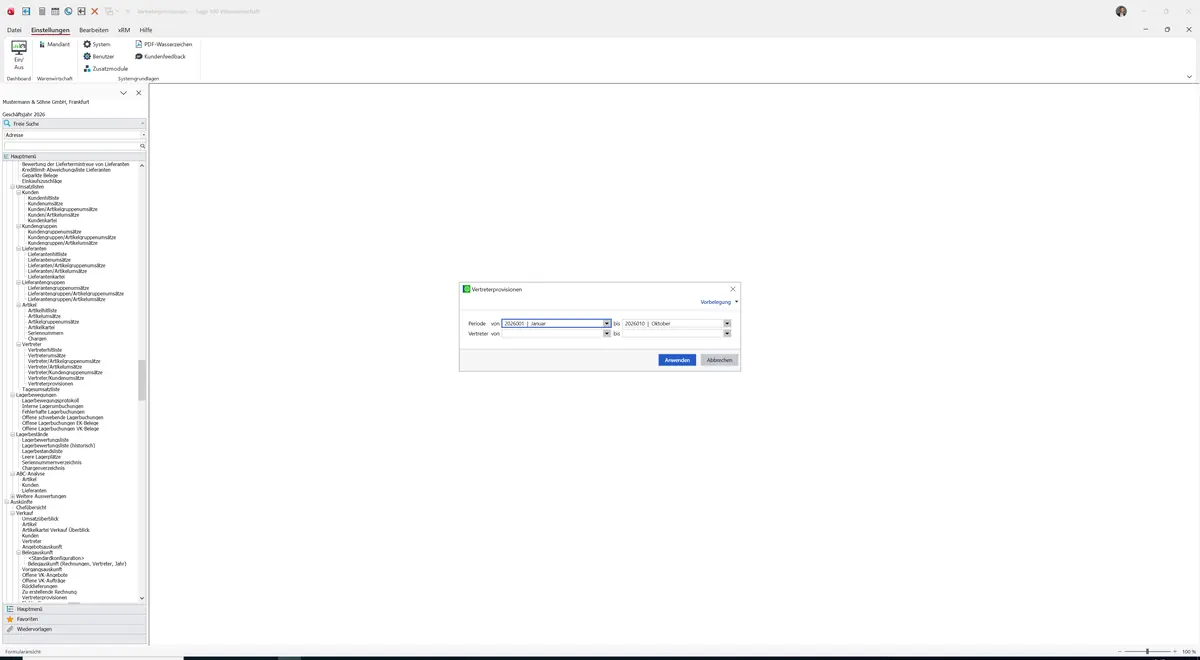This screenshot has height=660, width=1200.
Task: Open the Periode bis dropdown showing Oktober
Action: point(727,323)
